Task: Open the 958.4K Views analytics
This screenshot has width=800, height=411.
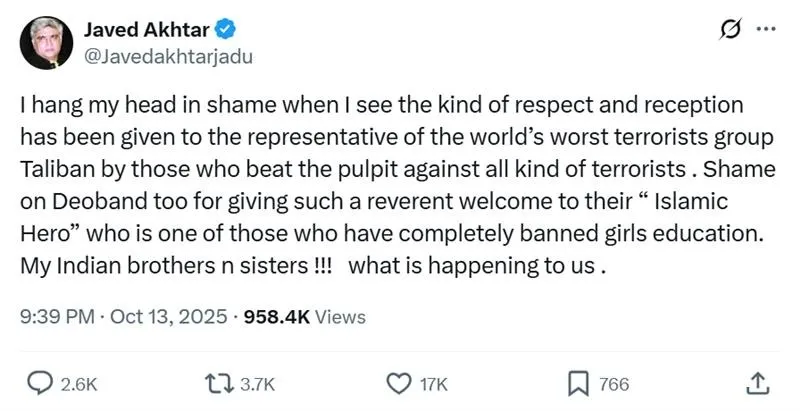Action: pyautogui.click(x=305, y=317)
